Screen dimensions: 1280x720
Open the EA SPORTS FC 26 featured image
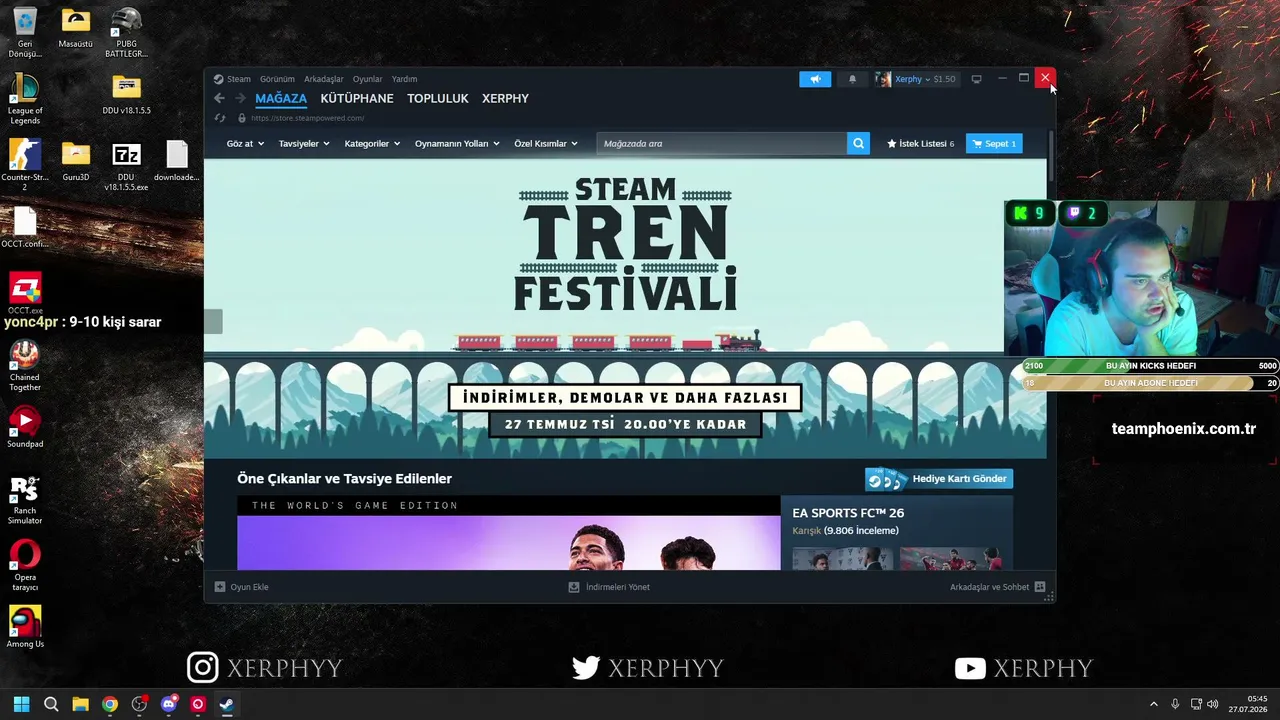[x=508, y=533]
